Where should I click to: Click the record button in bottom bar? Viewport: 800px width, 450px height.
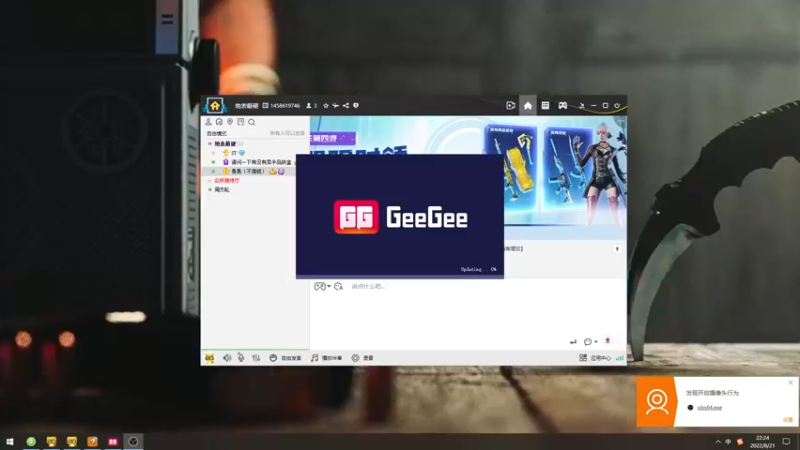[x=362, y=358]
